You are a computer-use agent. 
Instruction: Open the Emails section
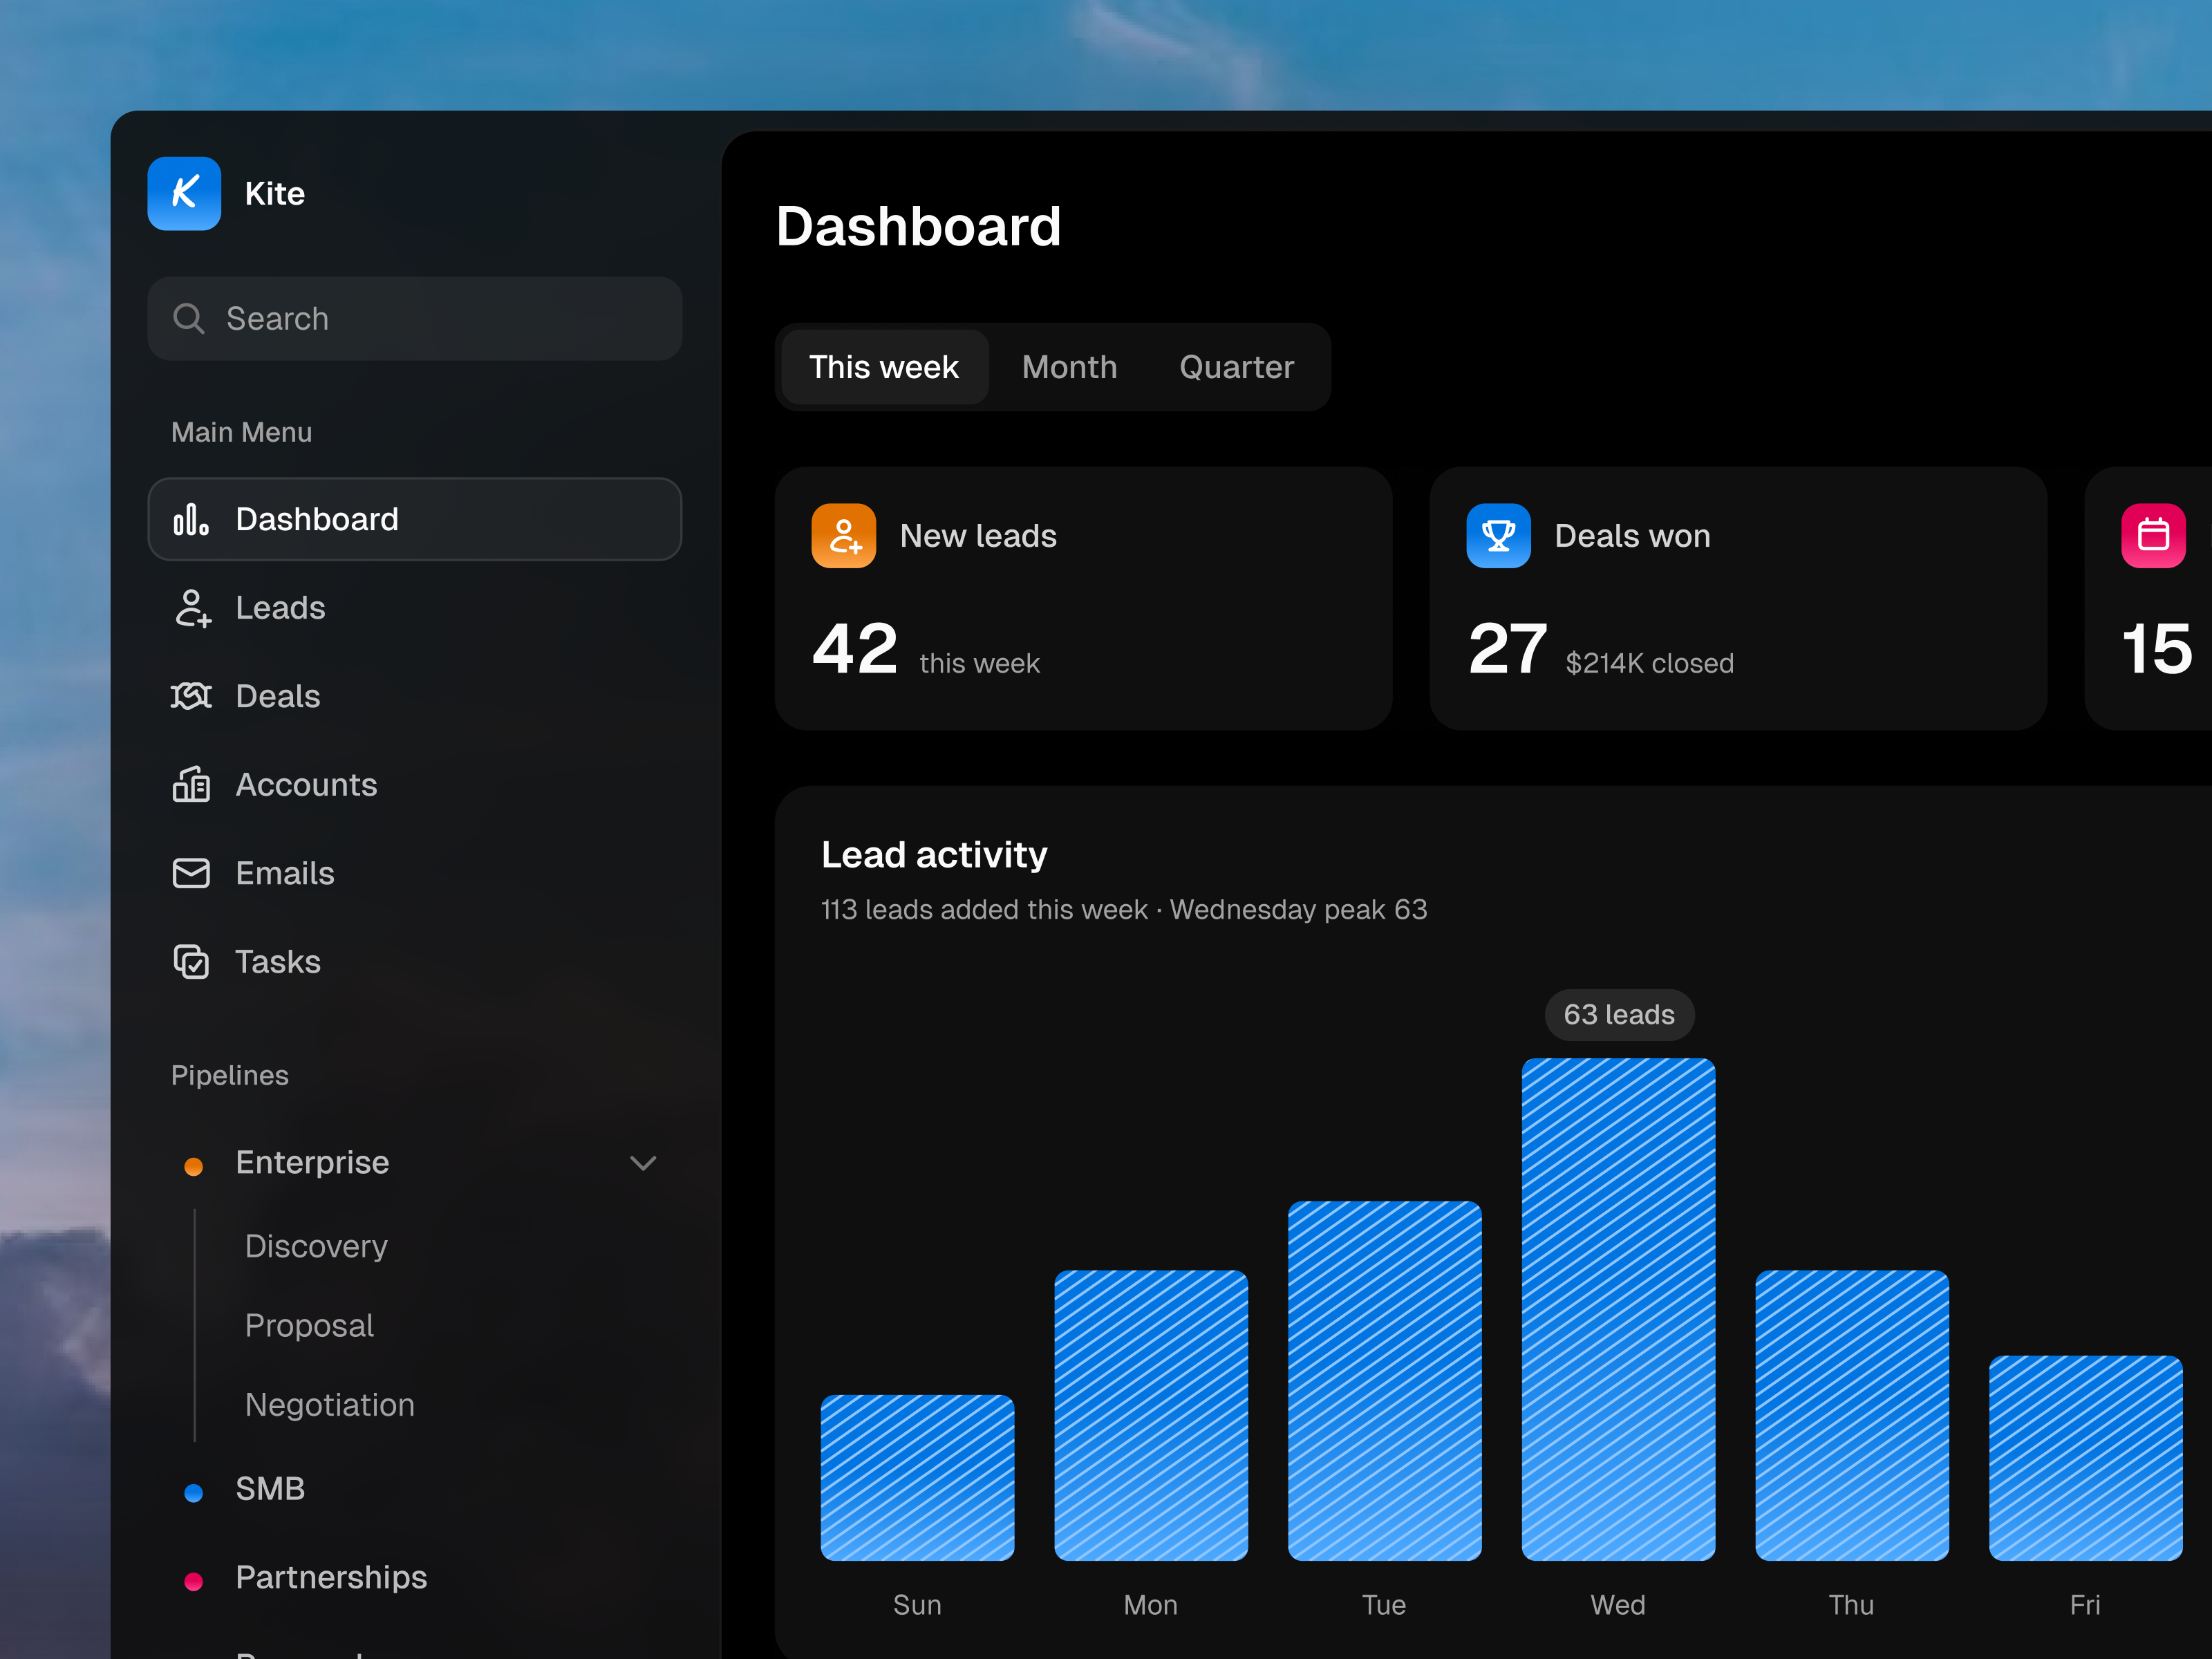(415, 873)
